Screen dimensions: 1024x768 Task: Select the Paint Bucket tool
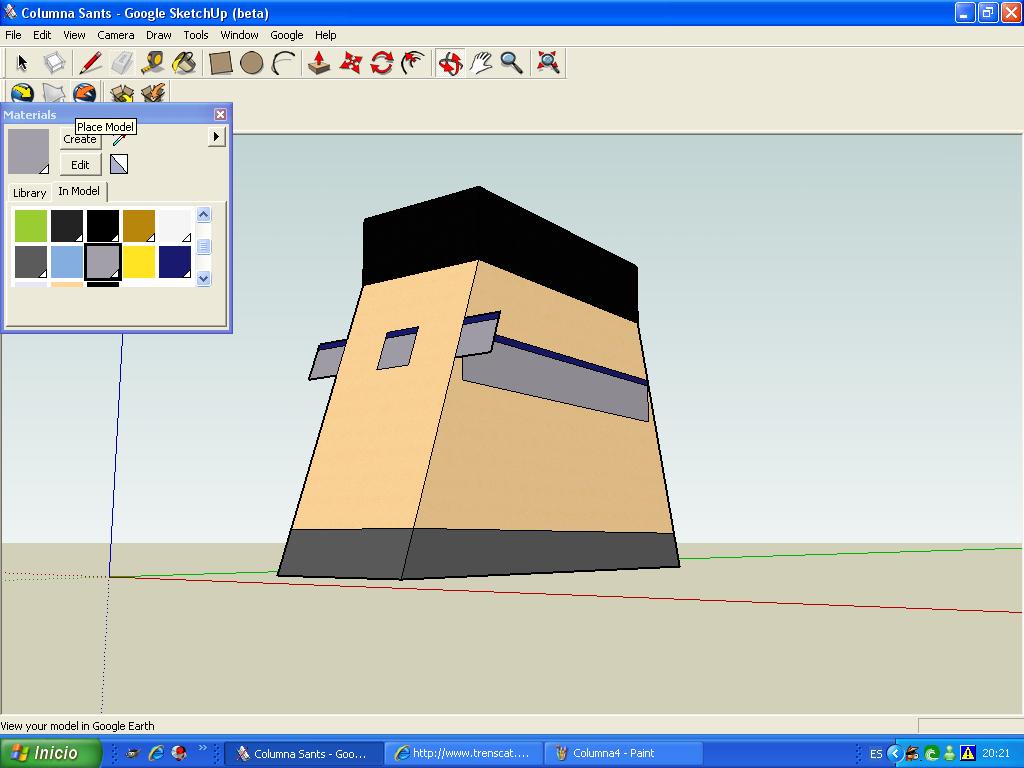coord(185,63)
